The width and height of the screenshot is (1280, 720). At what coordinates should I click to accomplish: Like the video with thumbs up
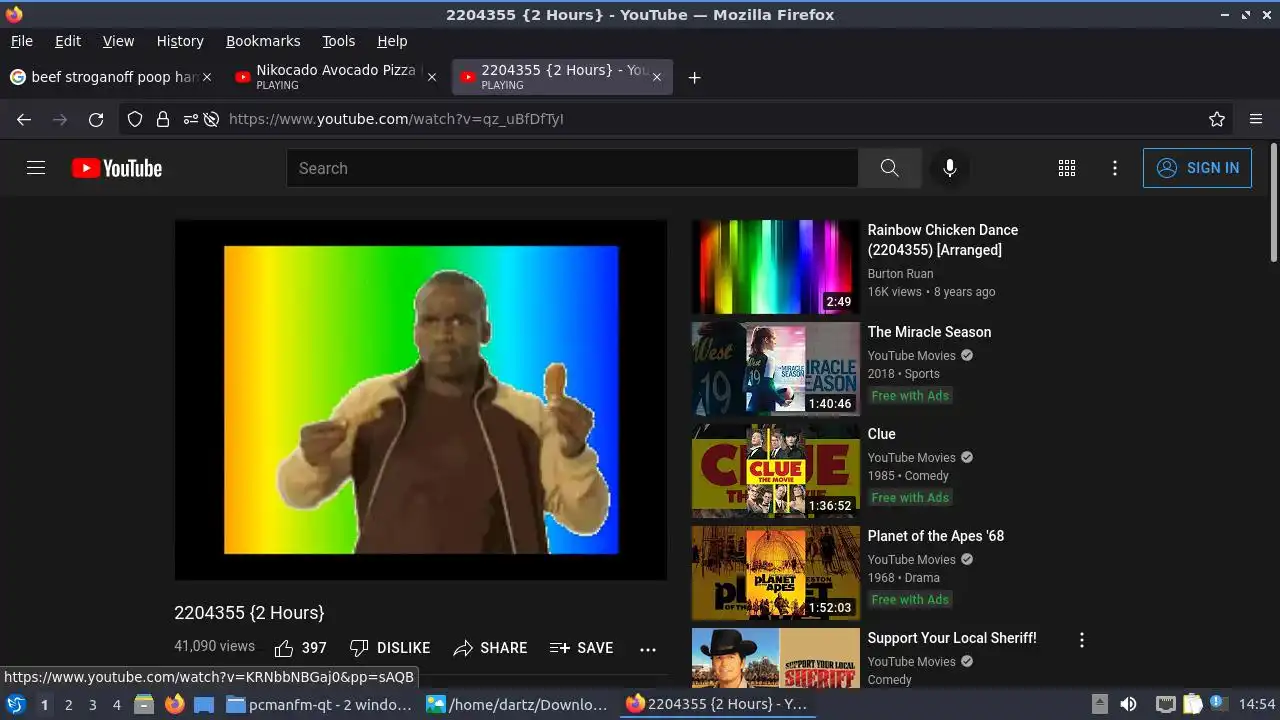(300, 648)
